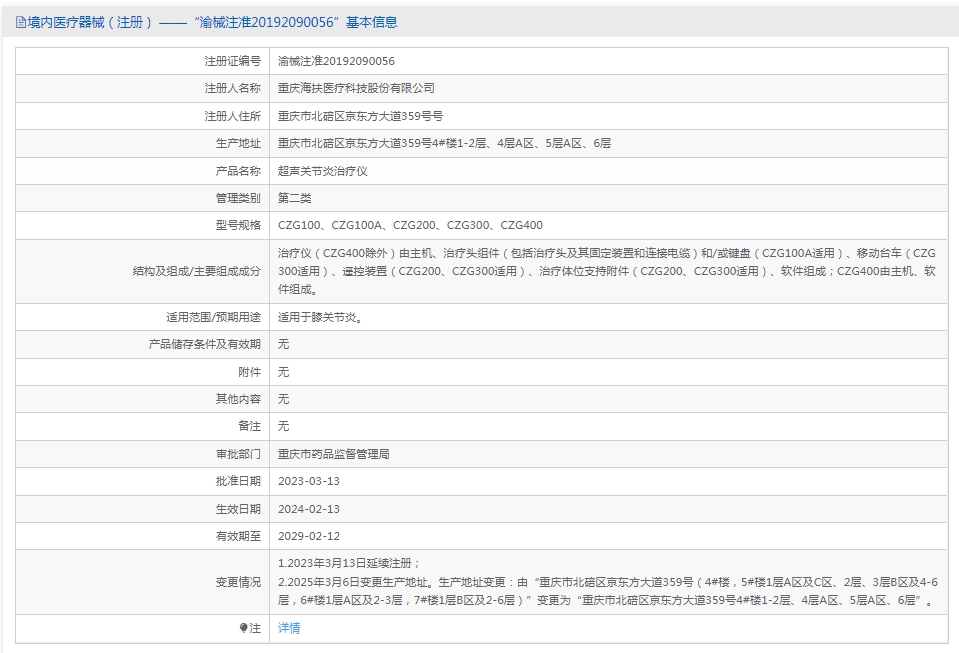Viewport: 959px width, 653px height.
Task: Click the registrant address value ending 359号号
Action: tap(360, 116)
